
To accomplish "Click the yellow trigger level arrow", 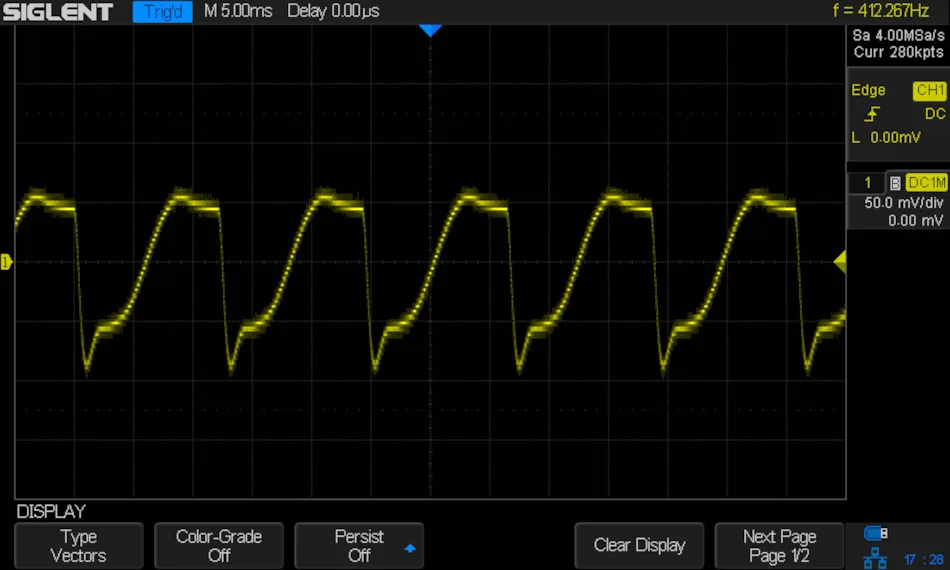I will [840, 262].
